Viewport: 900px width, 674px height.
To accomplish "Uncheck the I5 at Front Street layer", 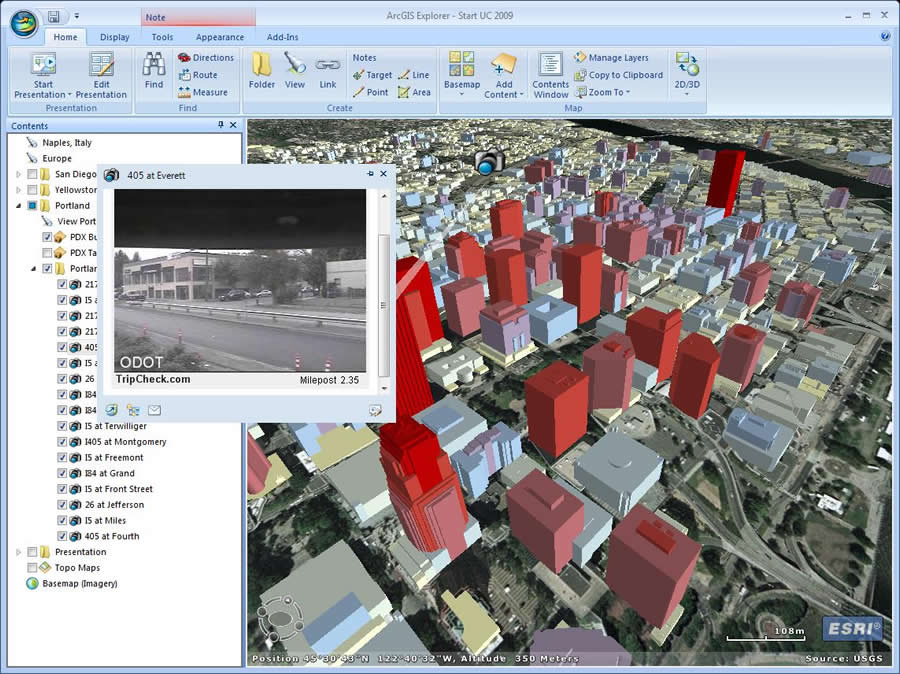I will pyautogui.click(x=62, y=489).
